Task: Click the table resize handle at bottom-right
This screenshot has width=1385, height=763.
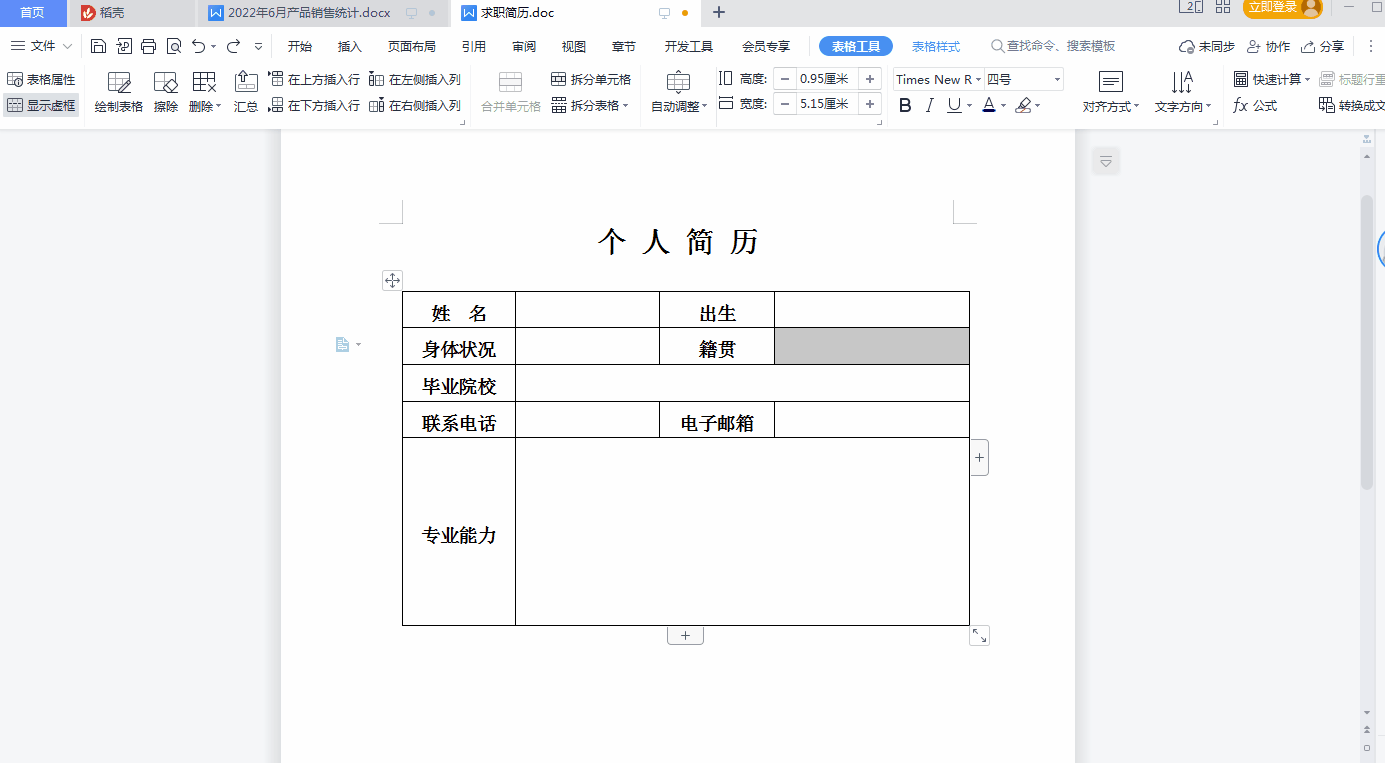Action: (979, 635)
